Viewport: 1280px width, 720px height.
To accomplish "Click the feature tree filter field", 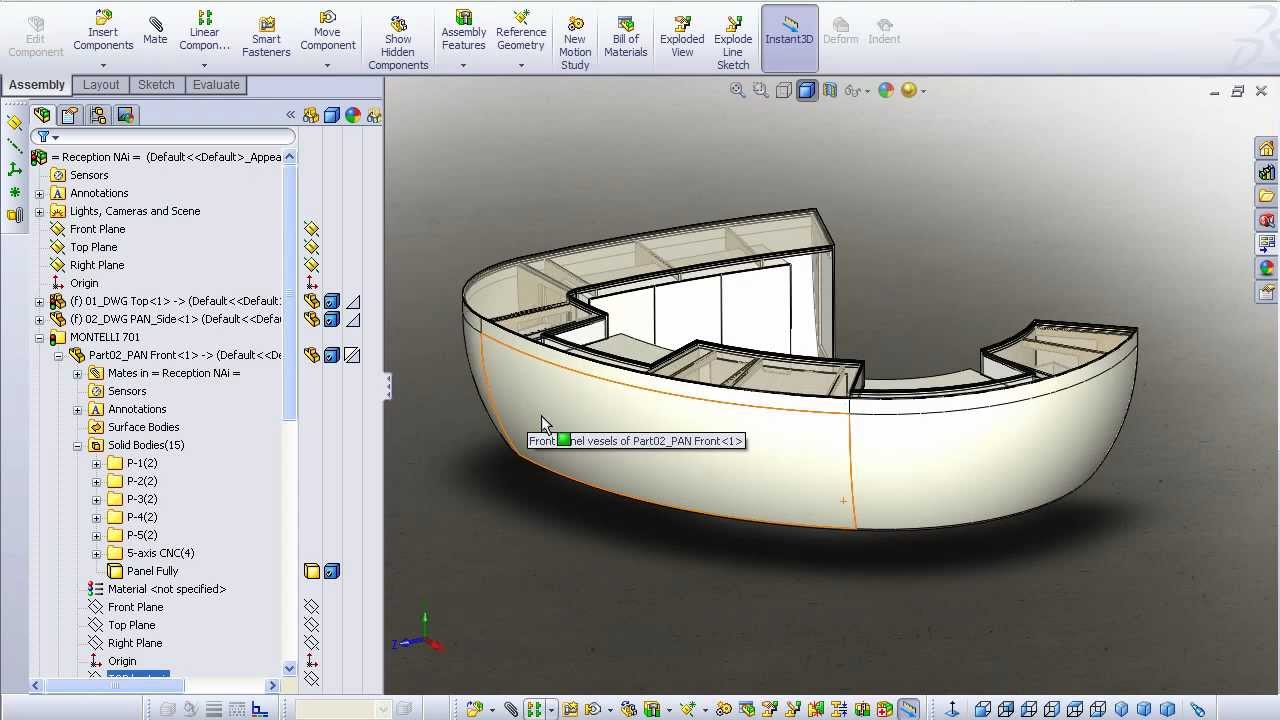I will (164, 136).
